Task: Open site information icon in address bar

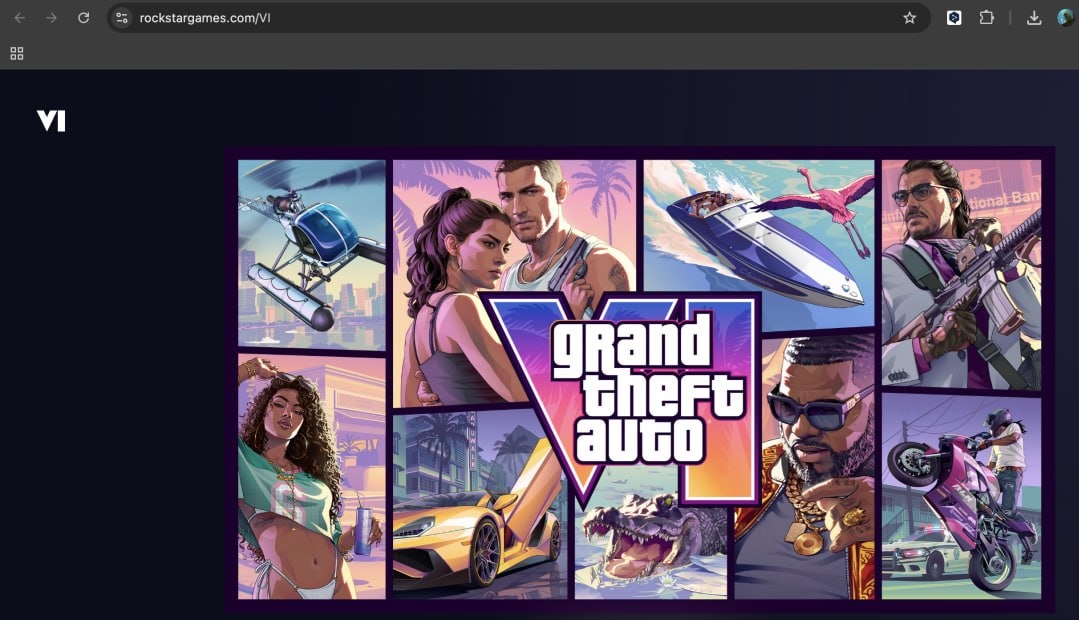Action: pyautogui.click(x=122, y=18)
